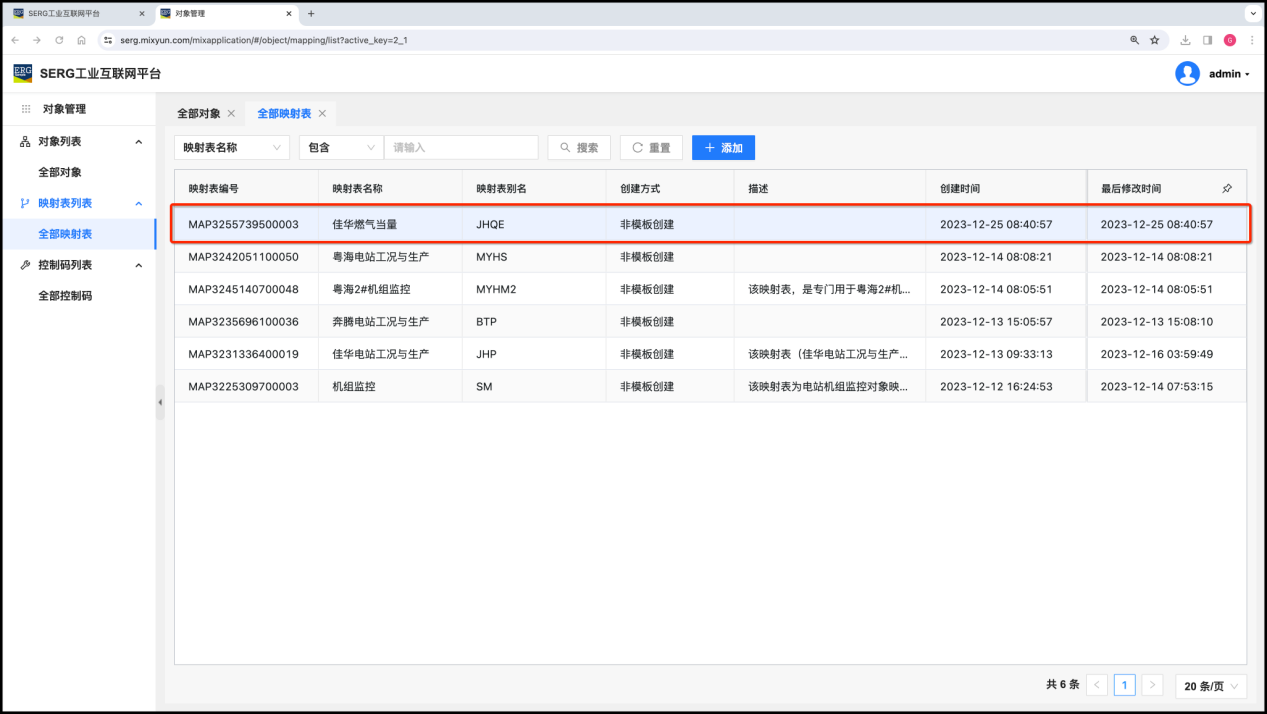Click the browser reload page icon

click(59, 40)
